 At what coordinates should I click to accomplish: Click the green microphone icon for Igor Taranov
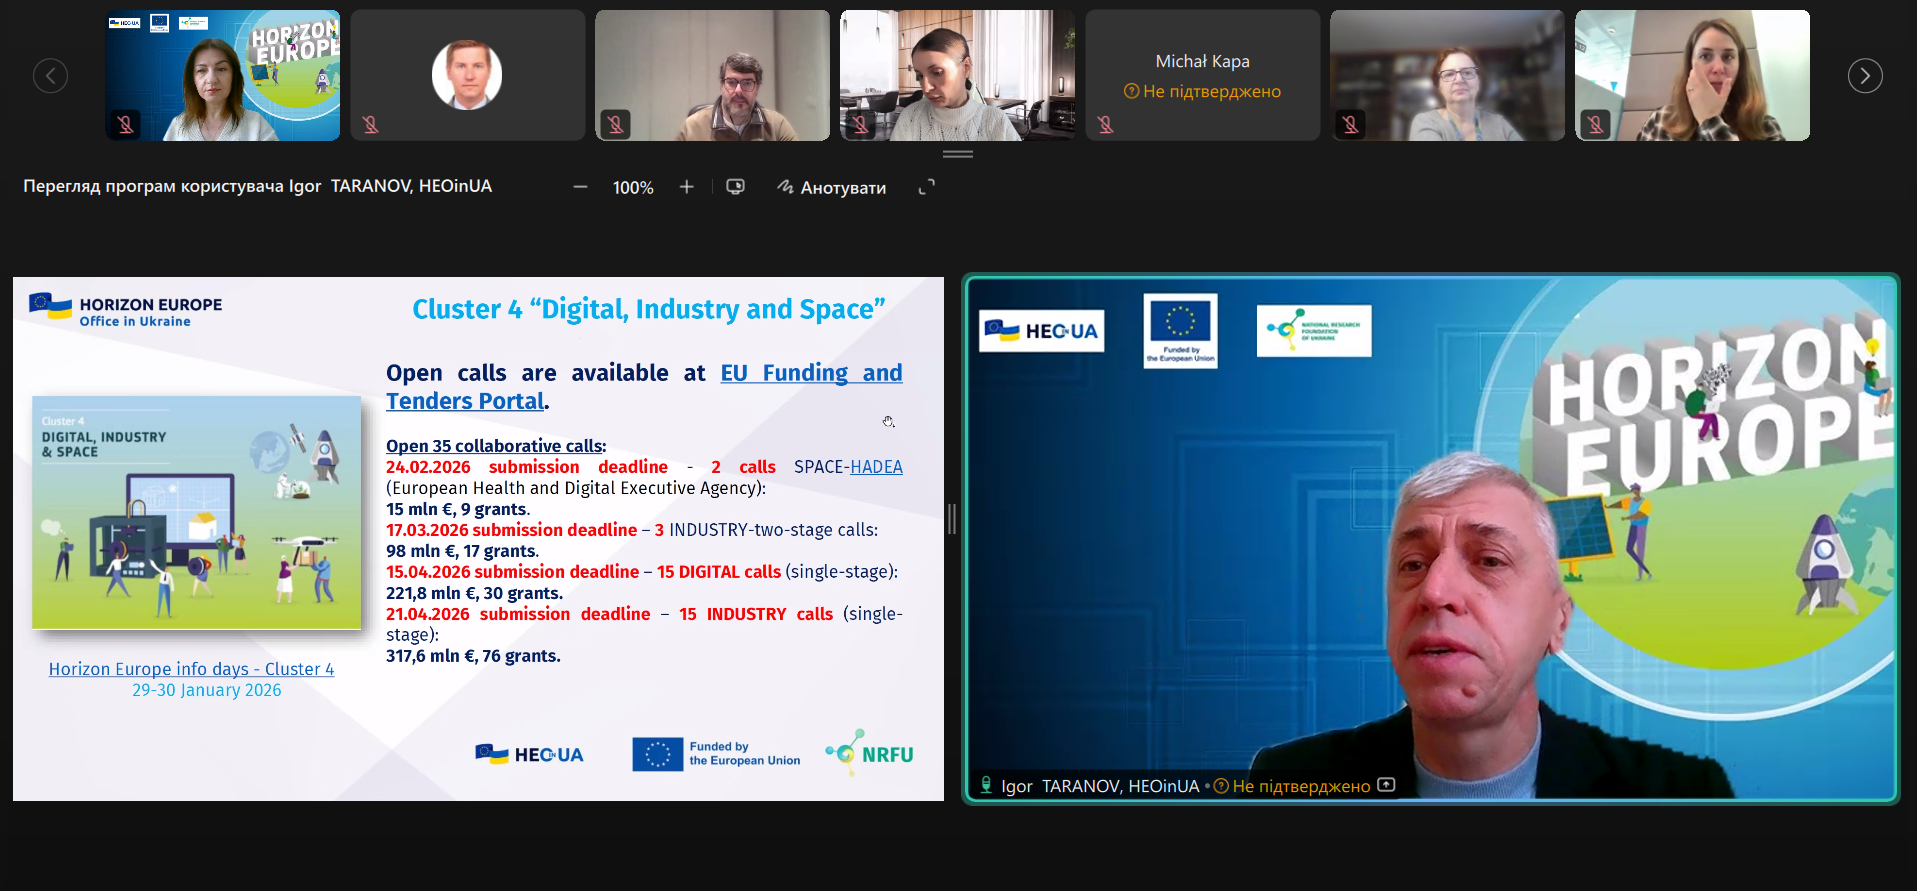point(986,785)
